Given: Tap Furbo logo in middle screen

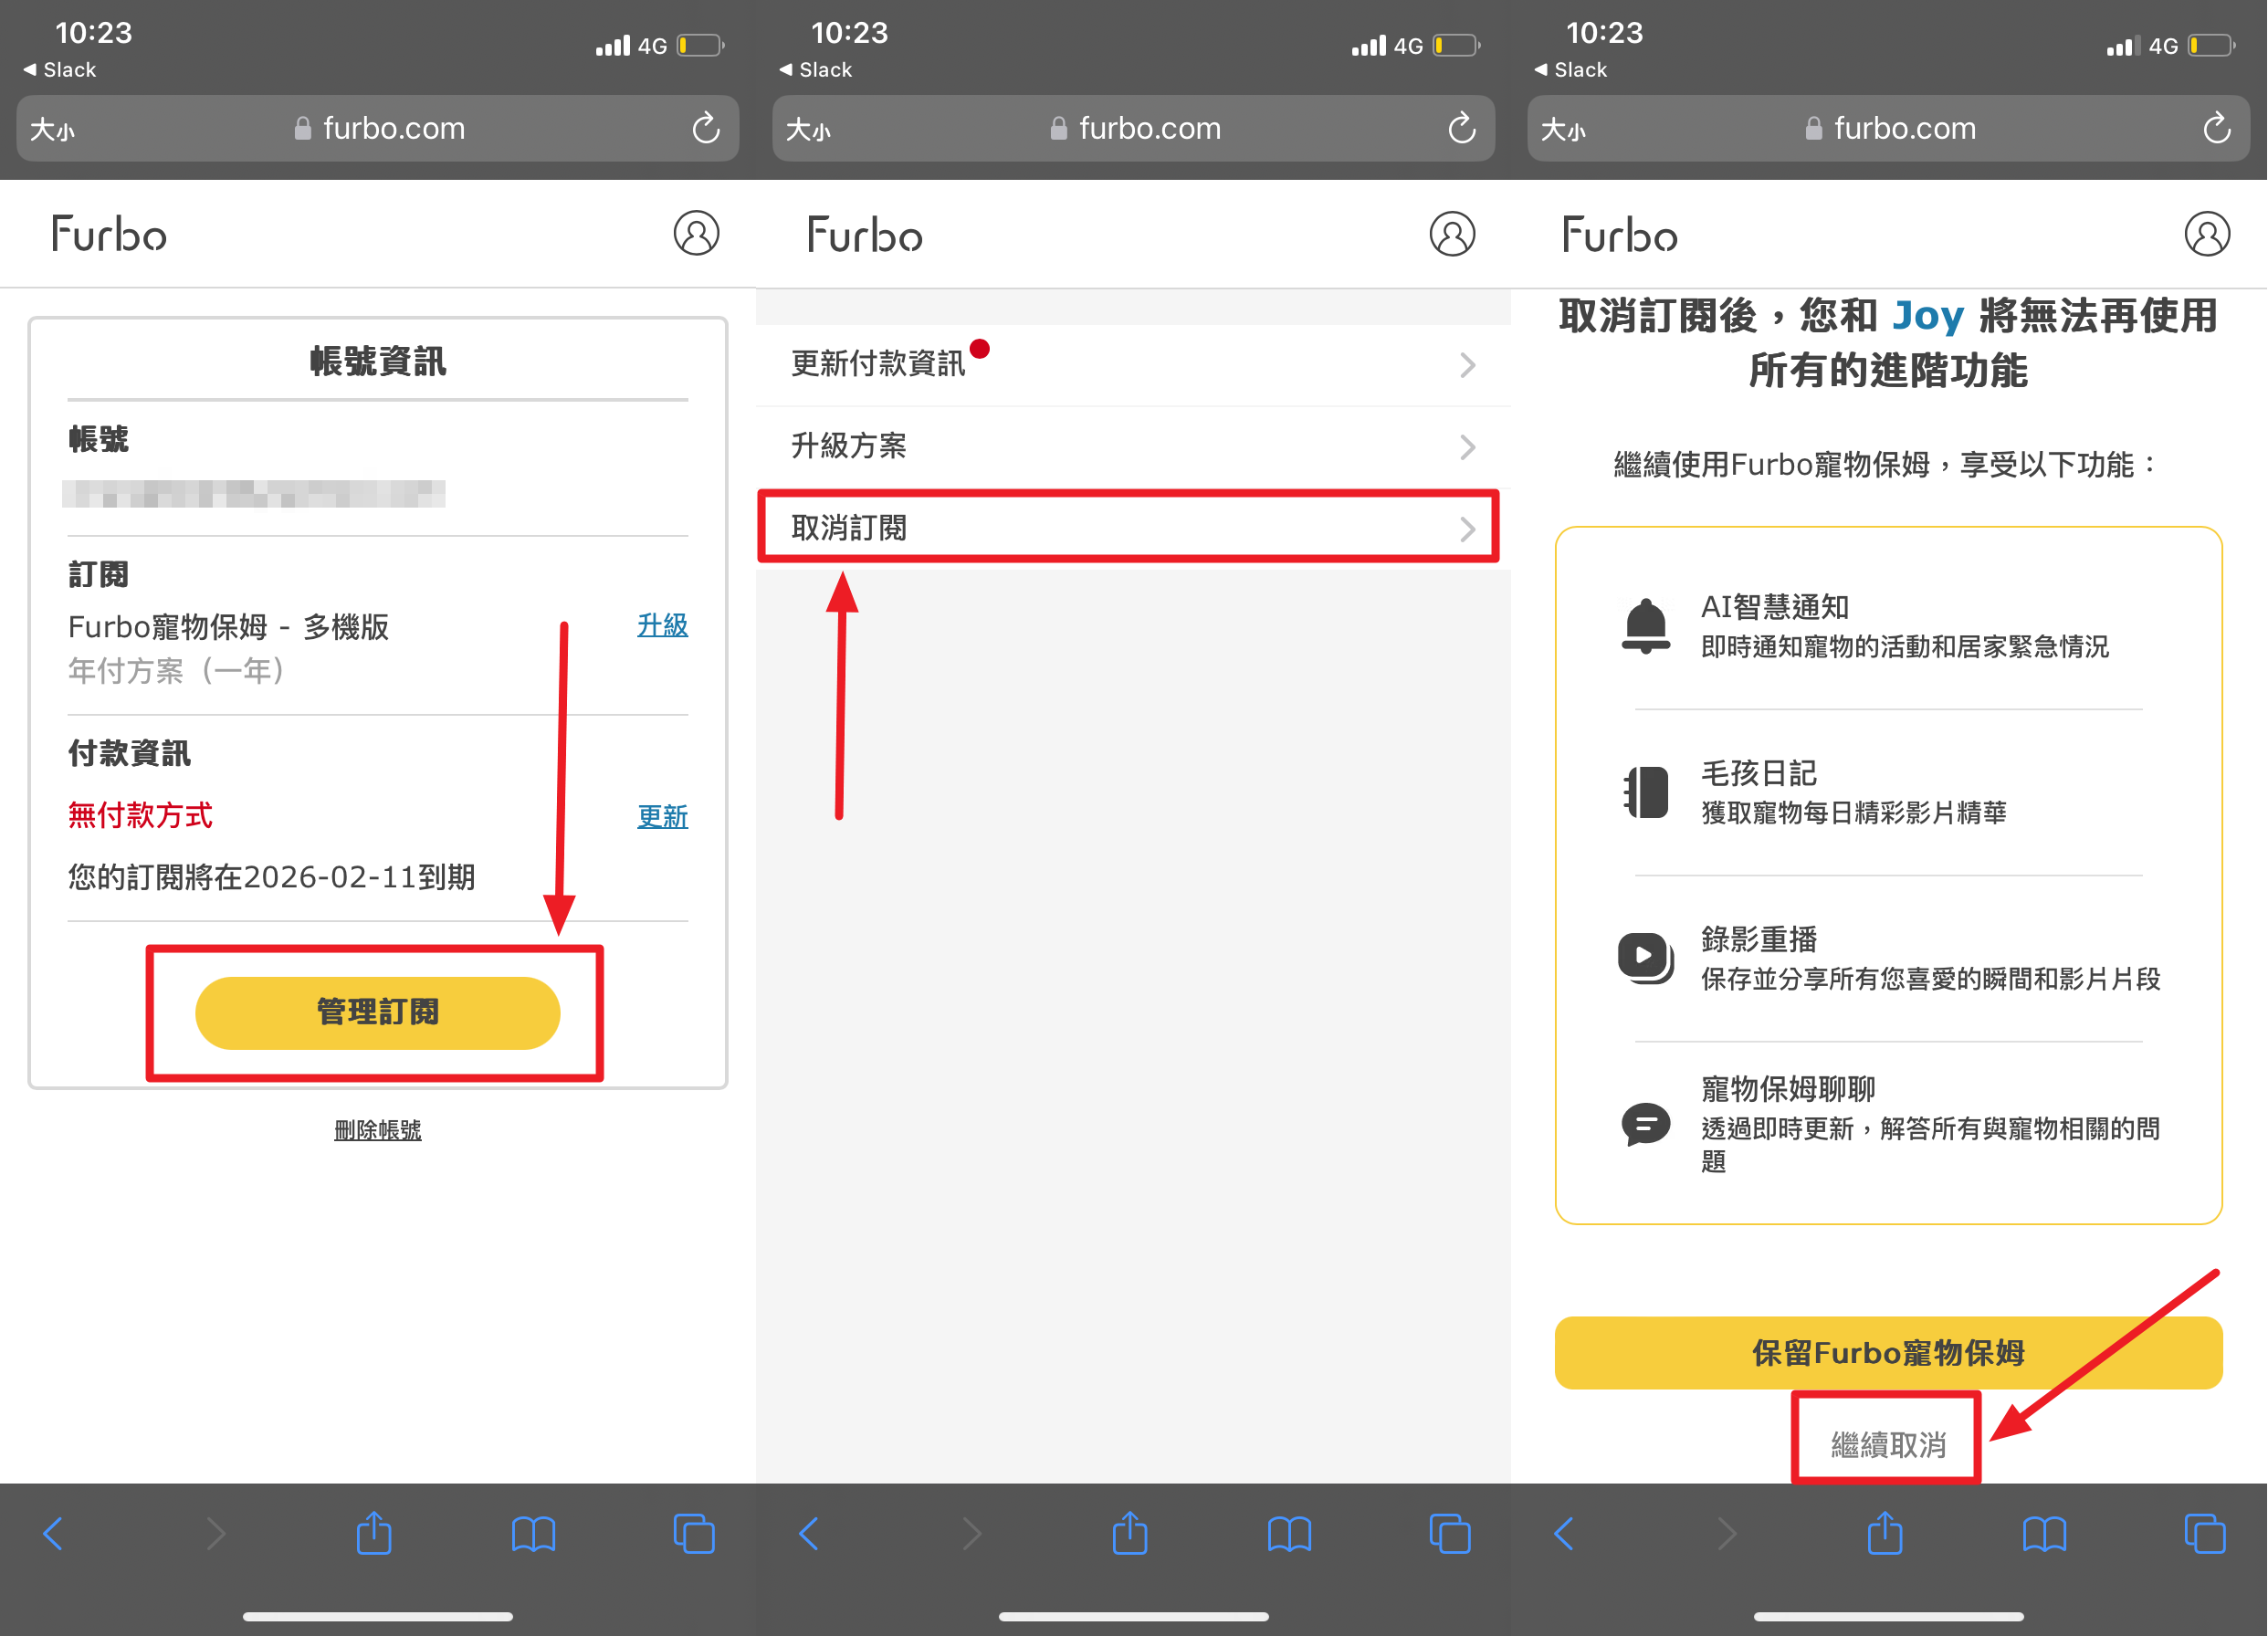Looking at the screenshot, I should (x=865, y=234).
